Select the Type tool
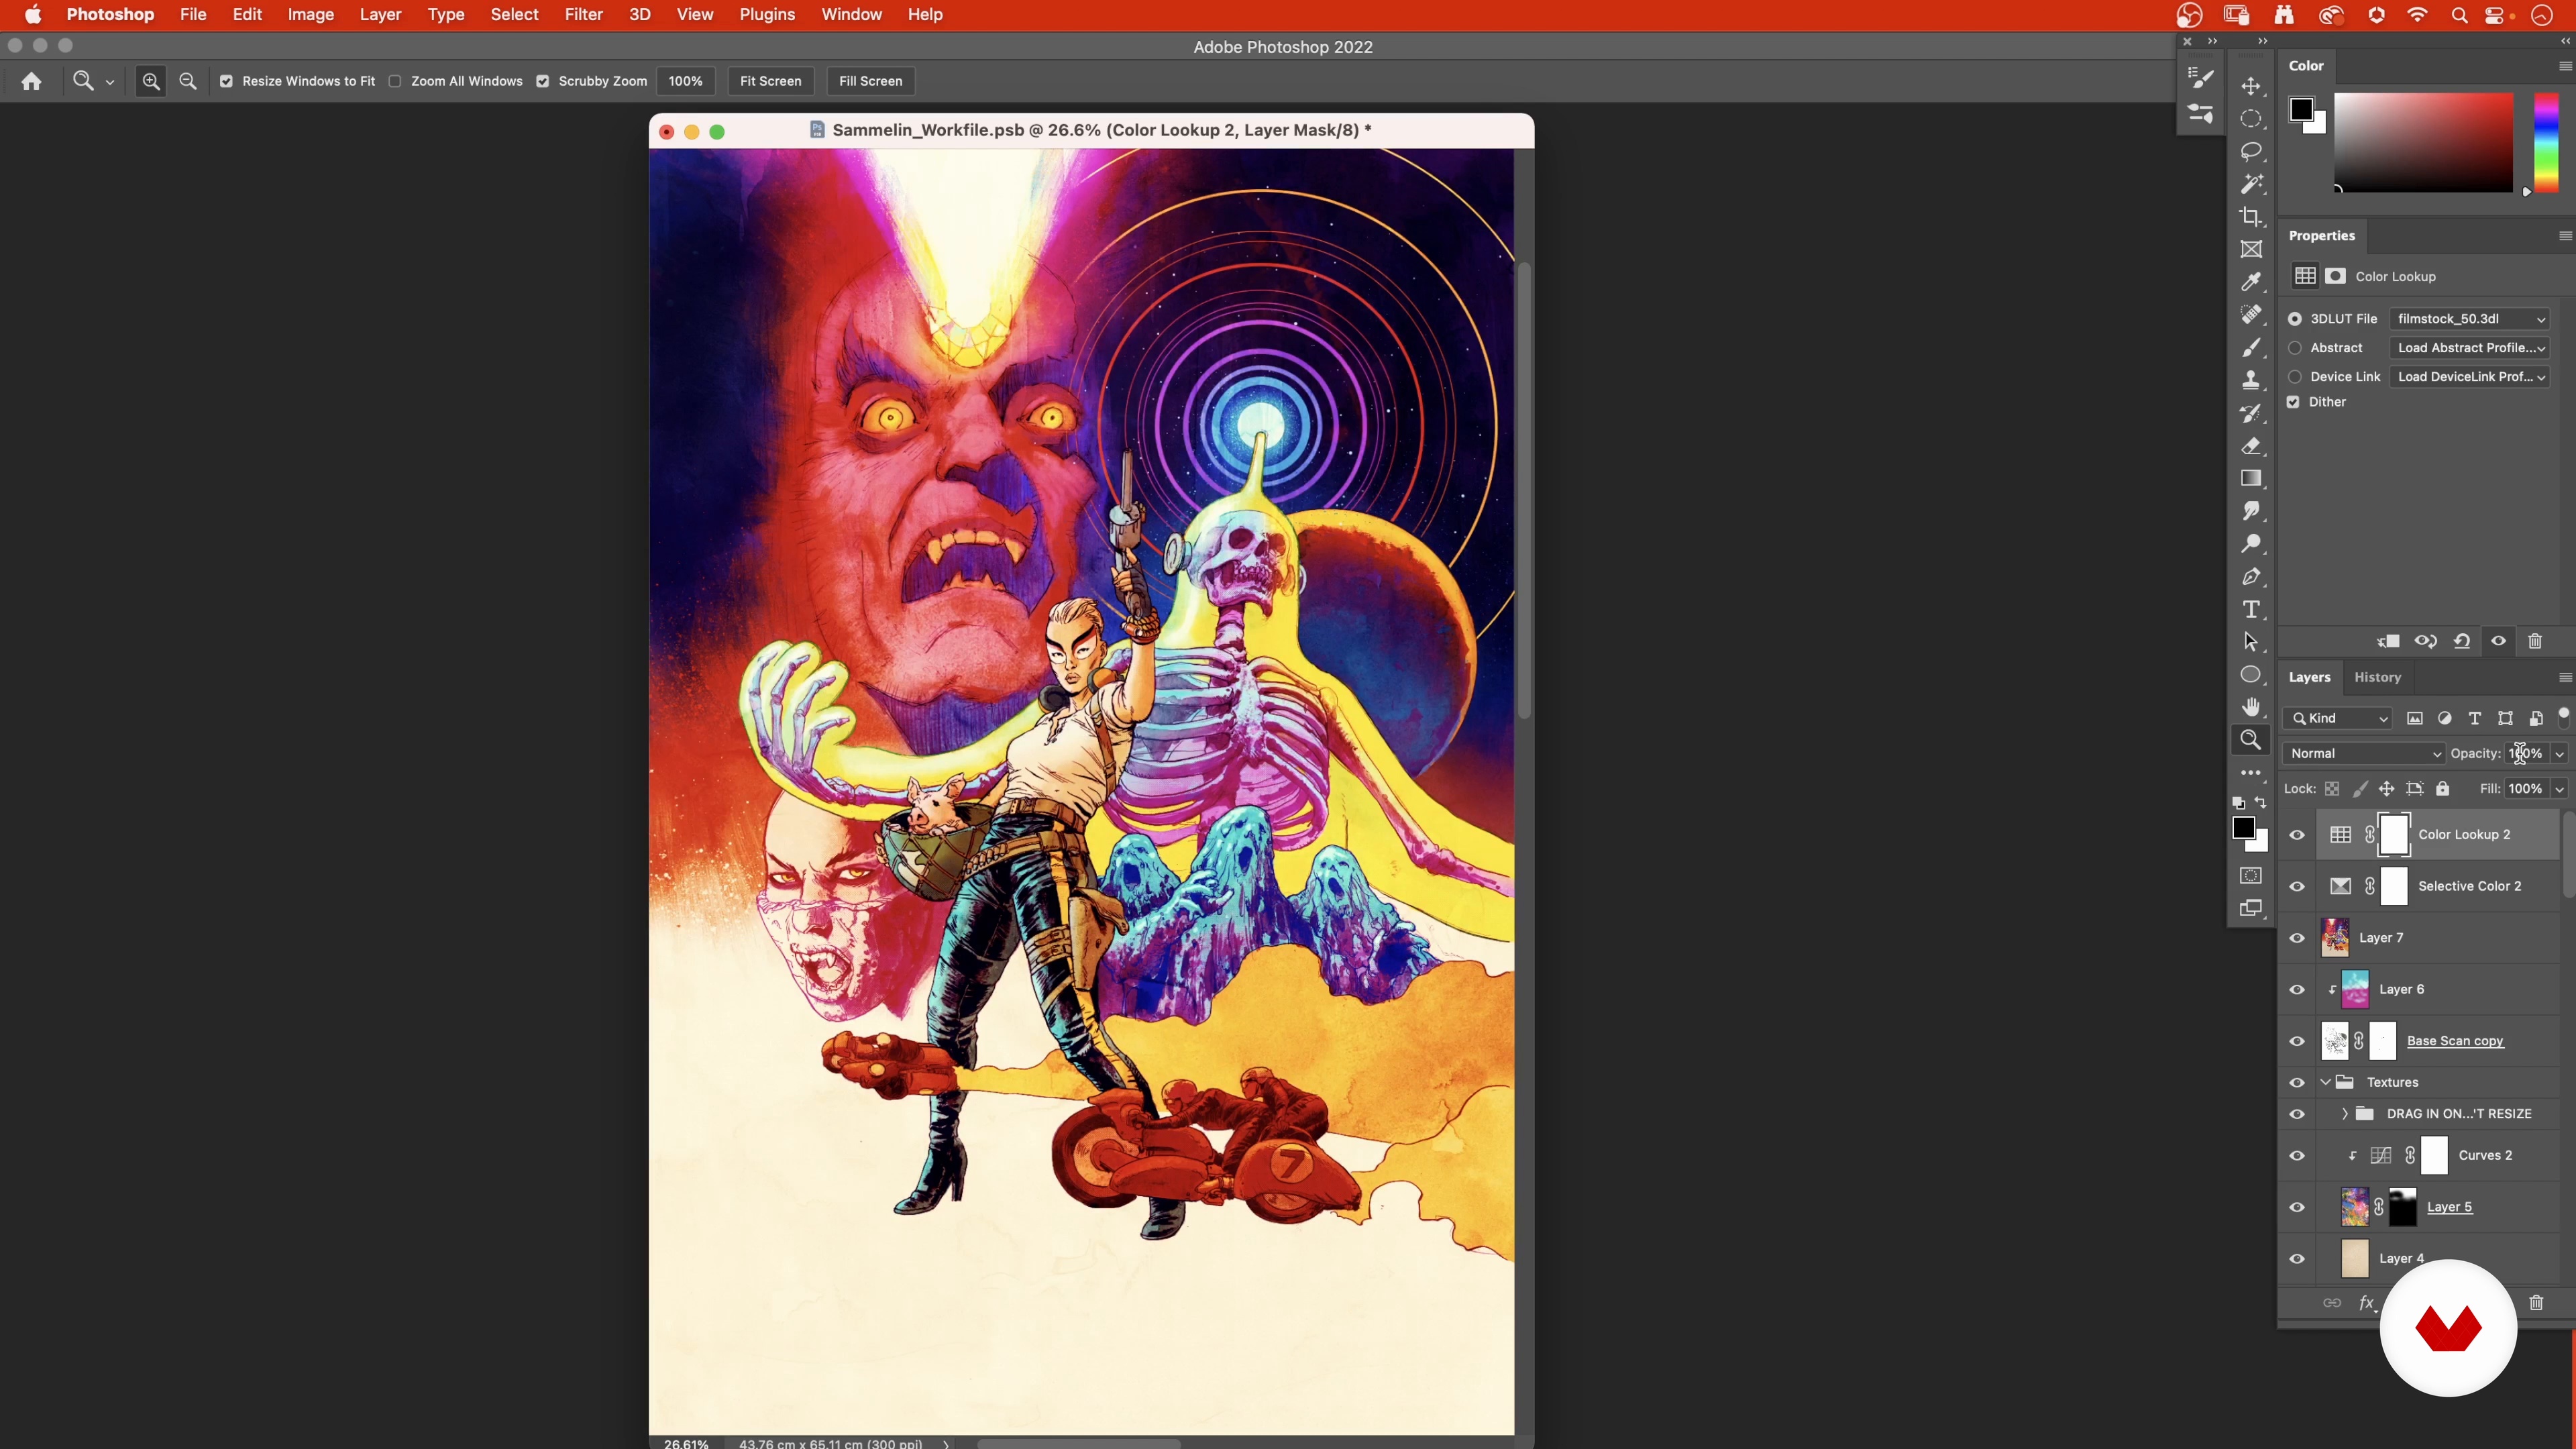 click(2251, 610)
